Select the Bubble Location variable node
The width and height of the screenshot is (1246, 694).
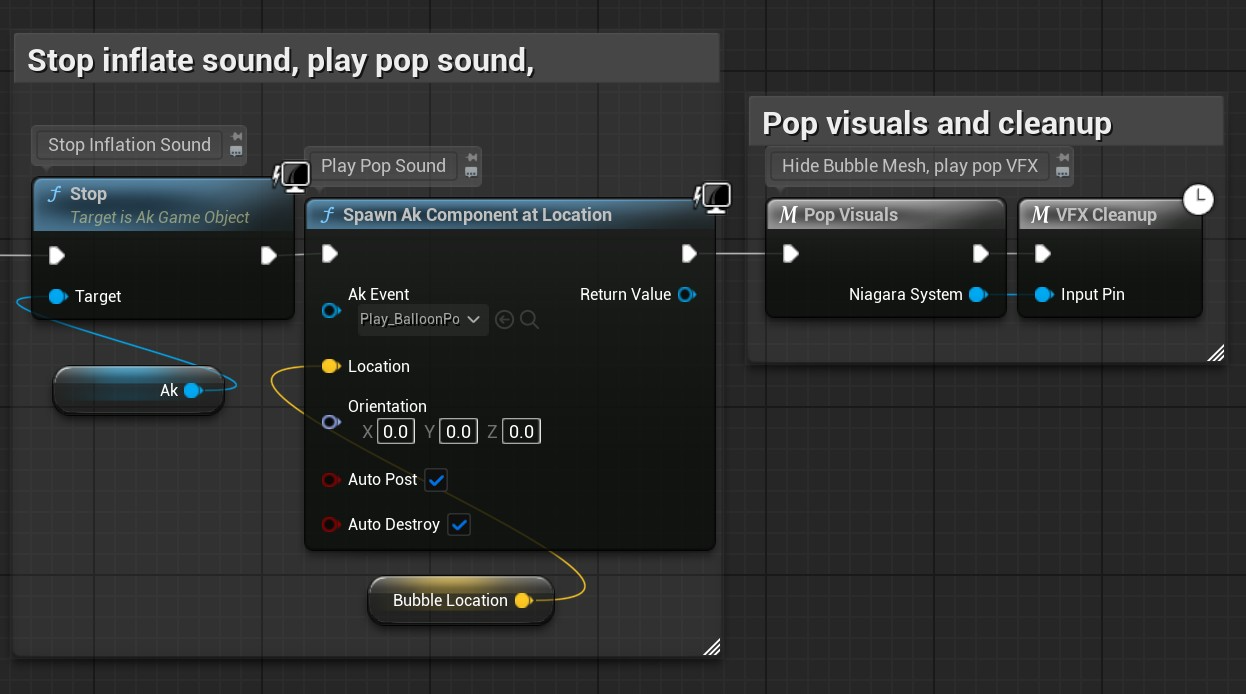click(450, 600)
